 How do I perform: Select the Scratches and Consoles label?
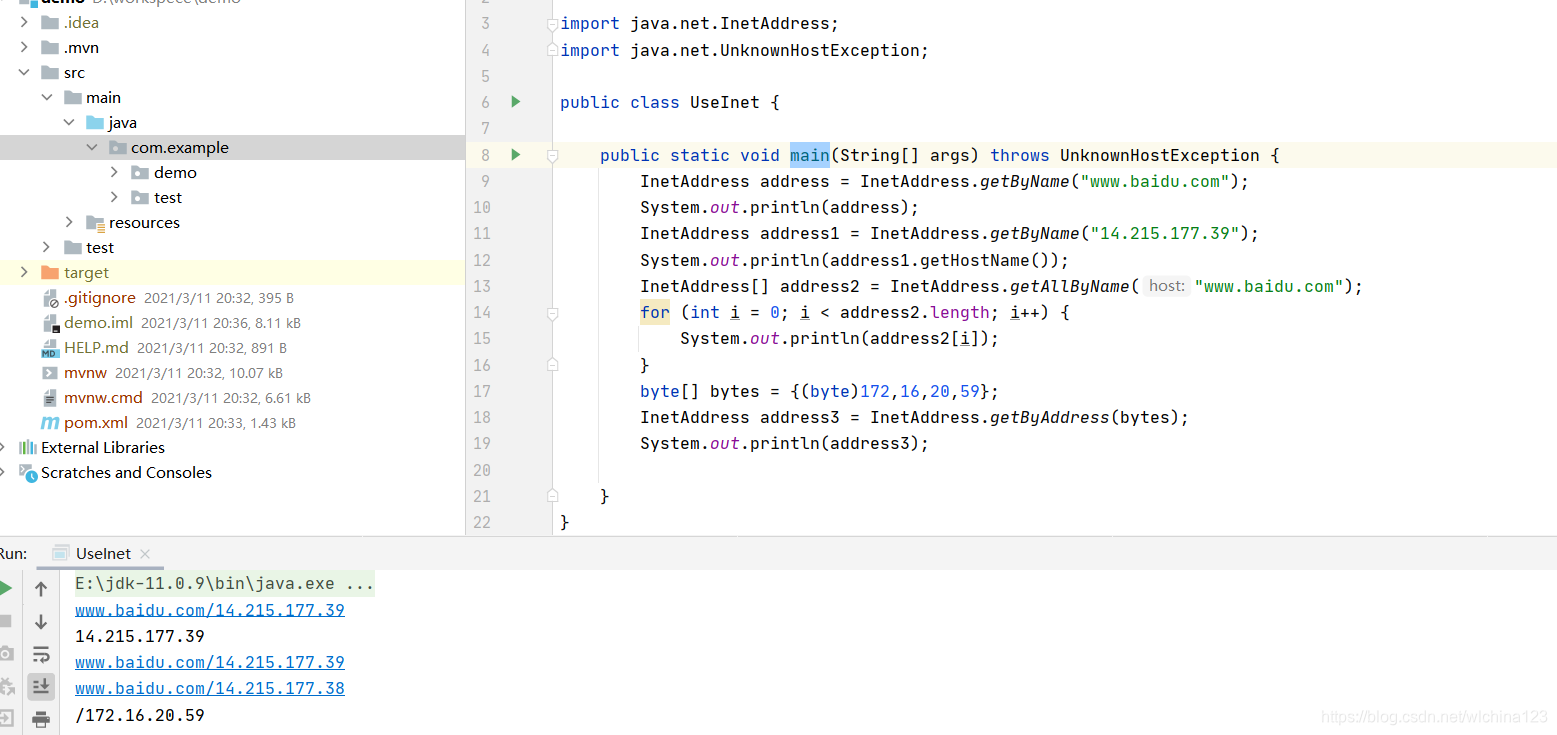click(x=126, y=472)
